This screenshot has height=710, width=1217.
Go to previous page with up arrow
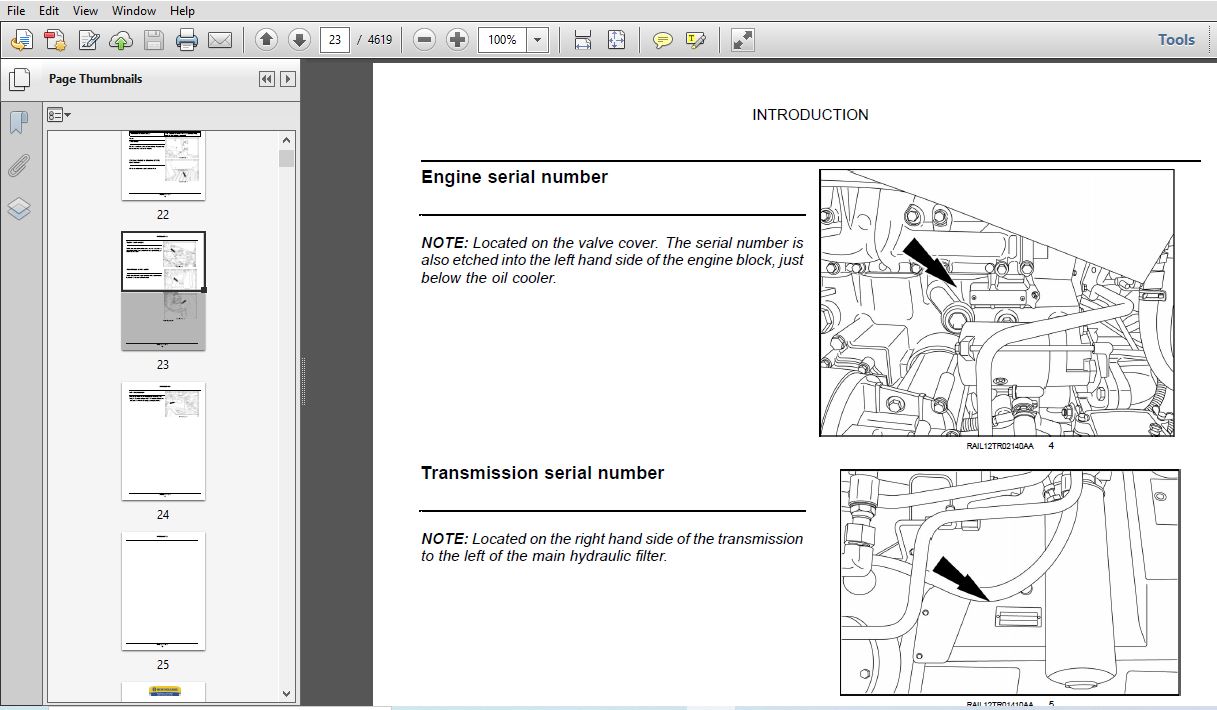click(266, 40)
